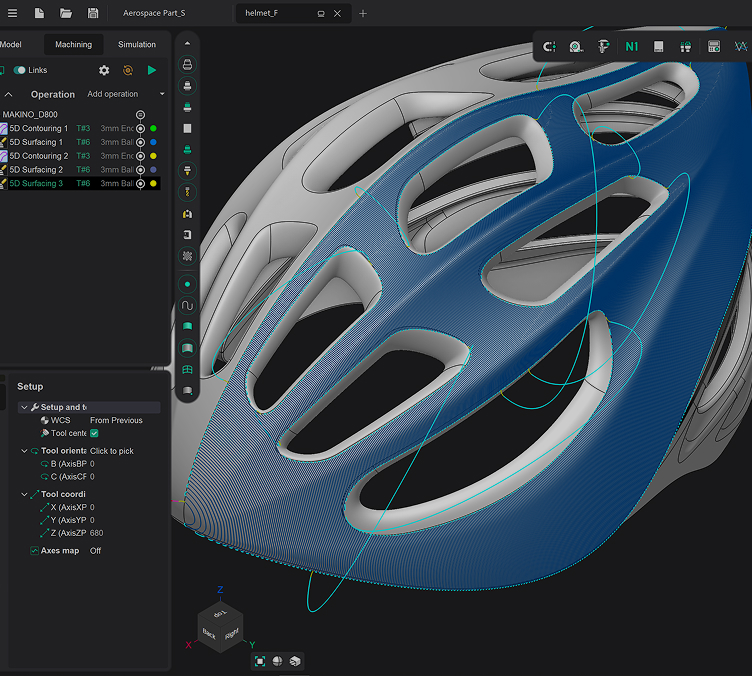Click the machine icon on helmet_F tab
The image size is (752, 676).
(321, 14)
